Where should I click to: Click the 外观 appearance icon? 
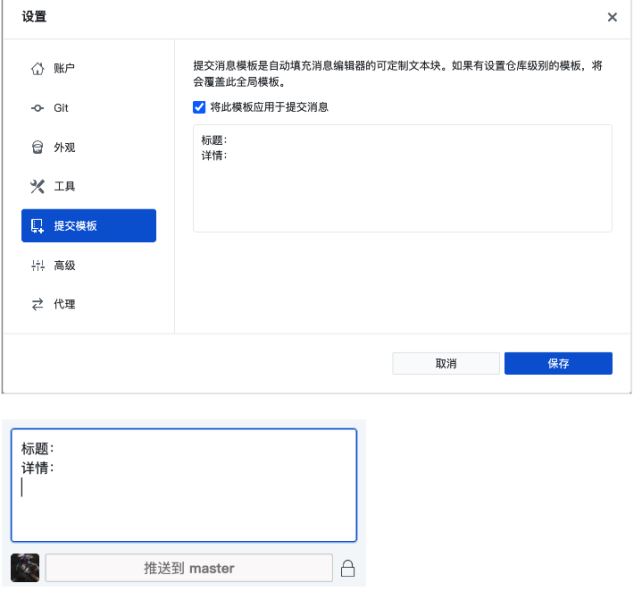coord(37,147)
